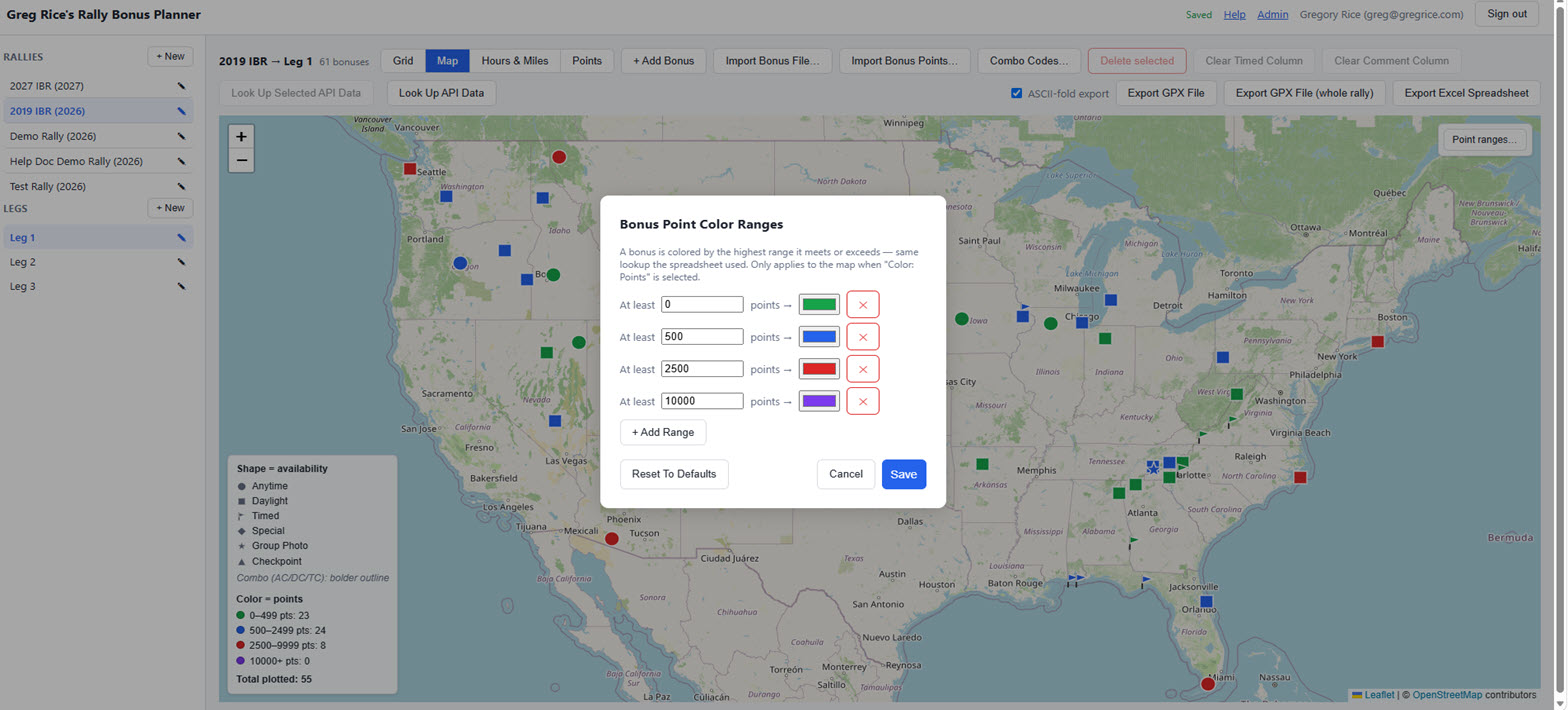Switch to the Grid tab
Screen dimensions: 1568x710
tap(403, 61)
